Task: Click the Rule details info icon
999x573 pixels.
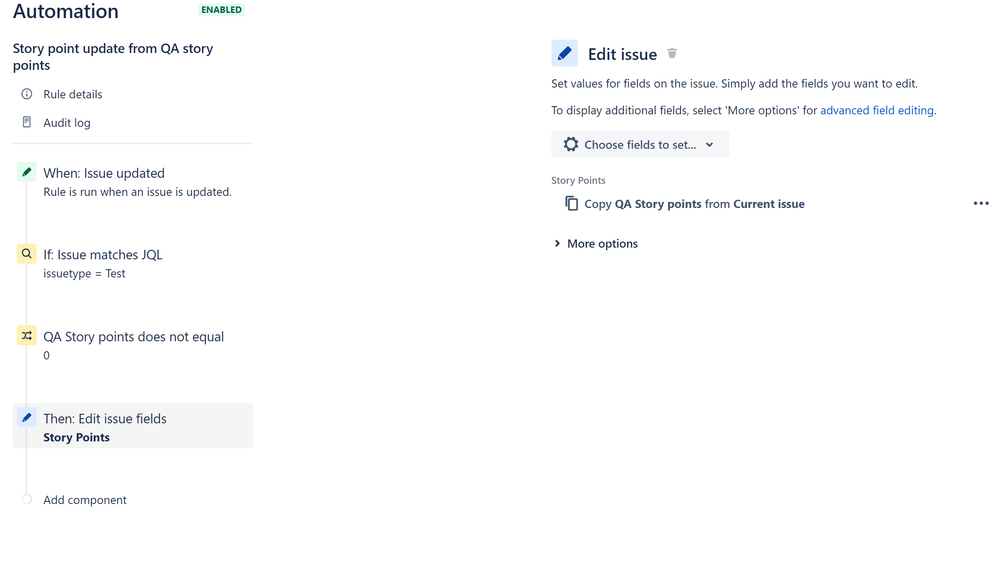Action: (27, 94)
